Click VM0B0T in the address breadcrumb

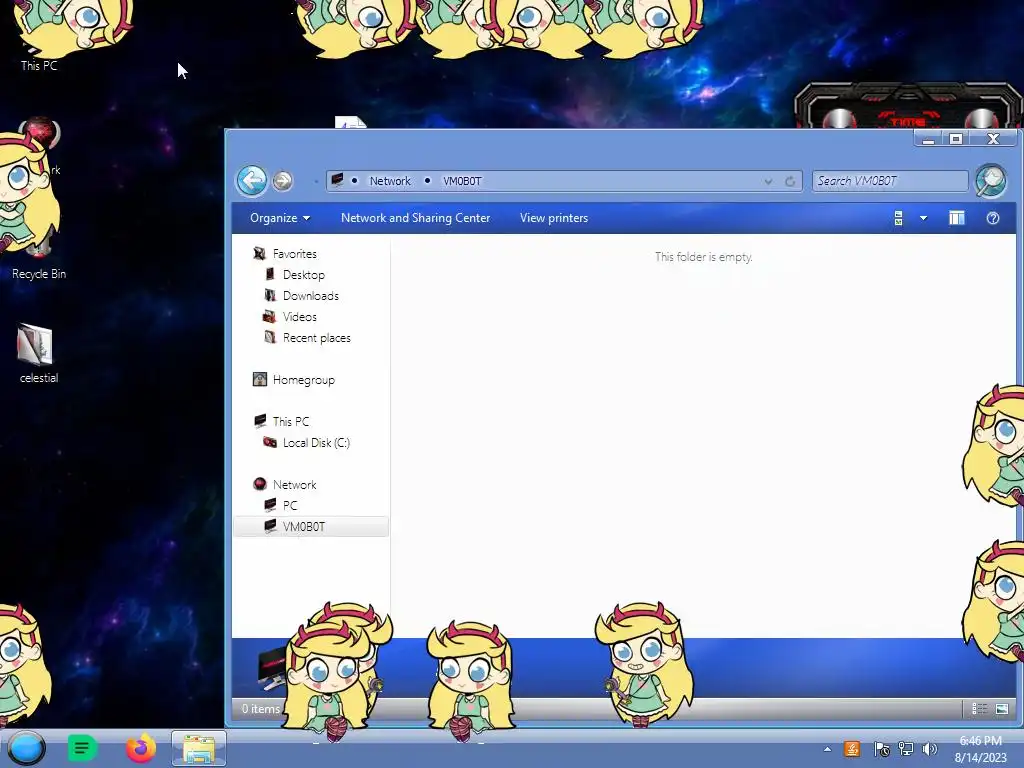(462, 181)
